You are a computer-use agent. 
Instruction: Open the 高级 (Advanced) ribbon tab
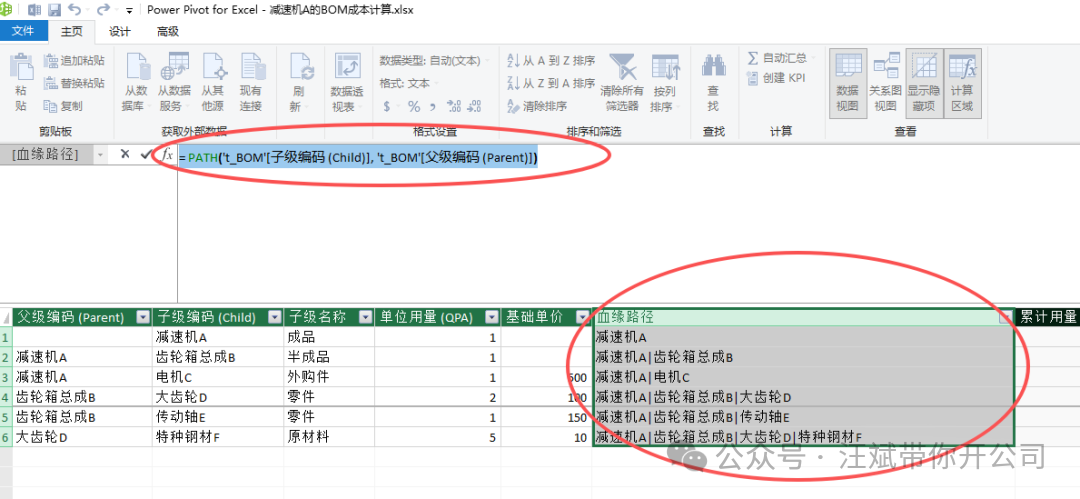click(x=167, y=31)
